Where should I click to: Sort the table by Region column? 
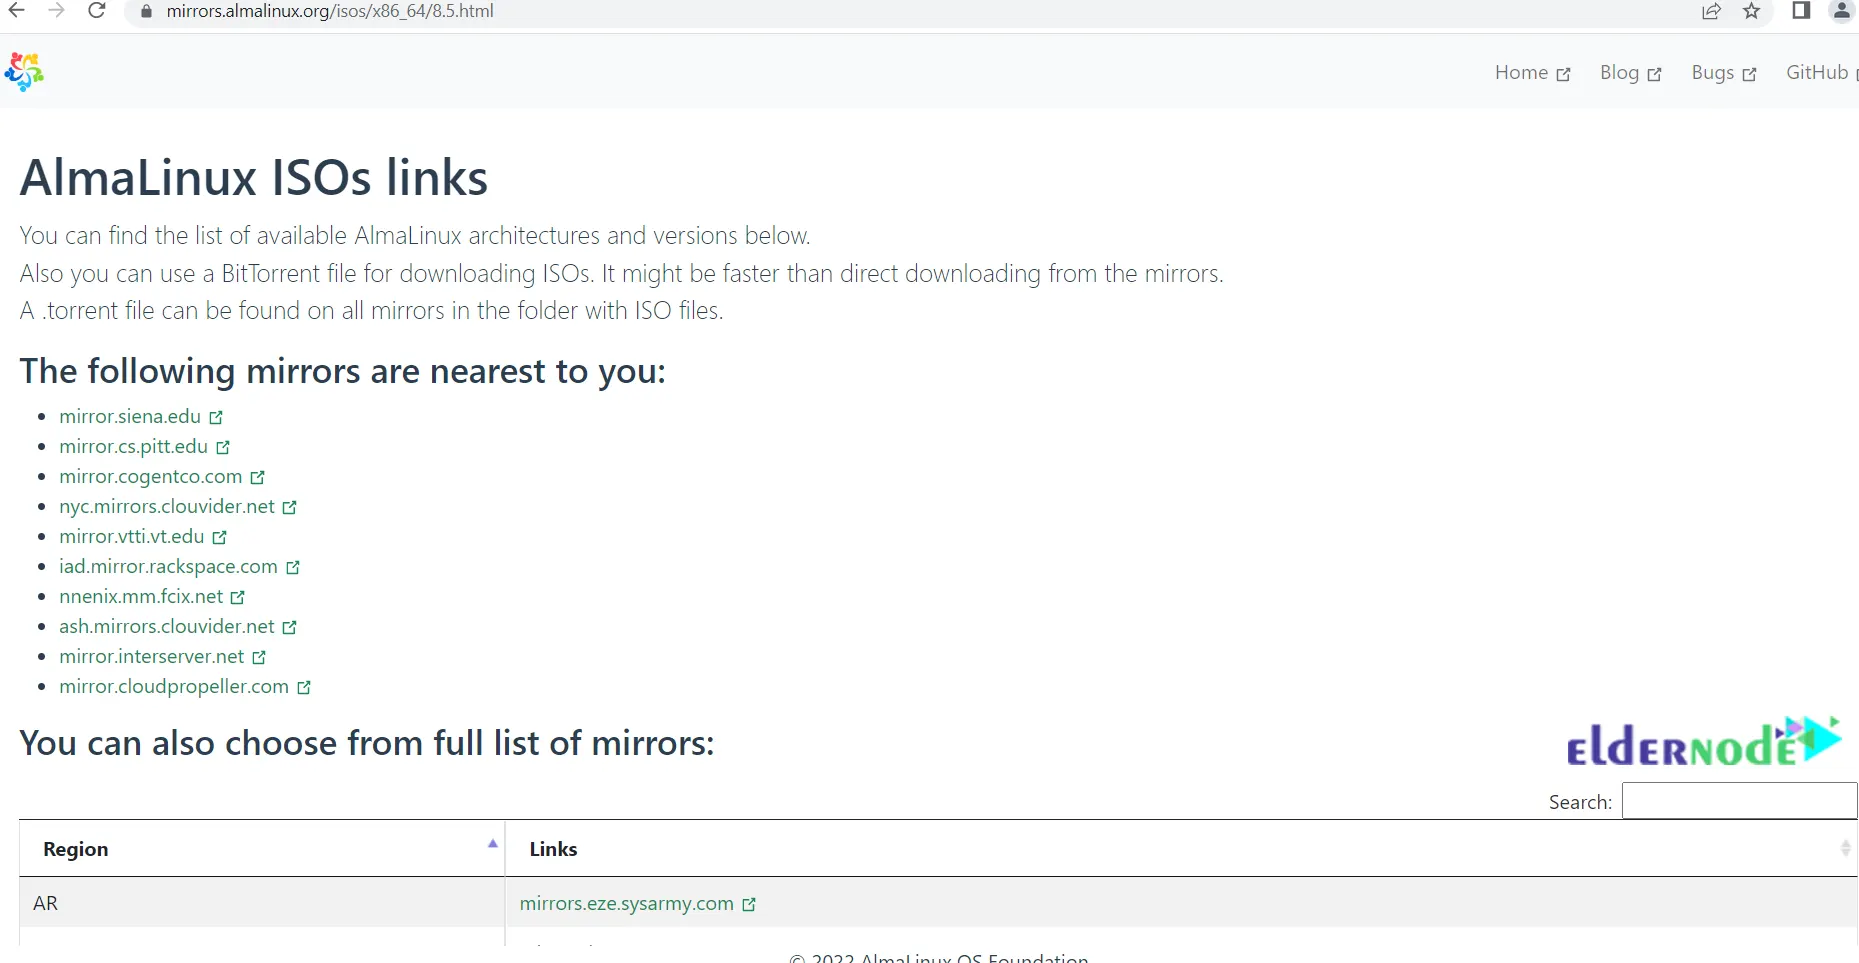click(x=262, y=849)
